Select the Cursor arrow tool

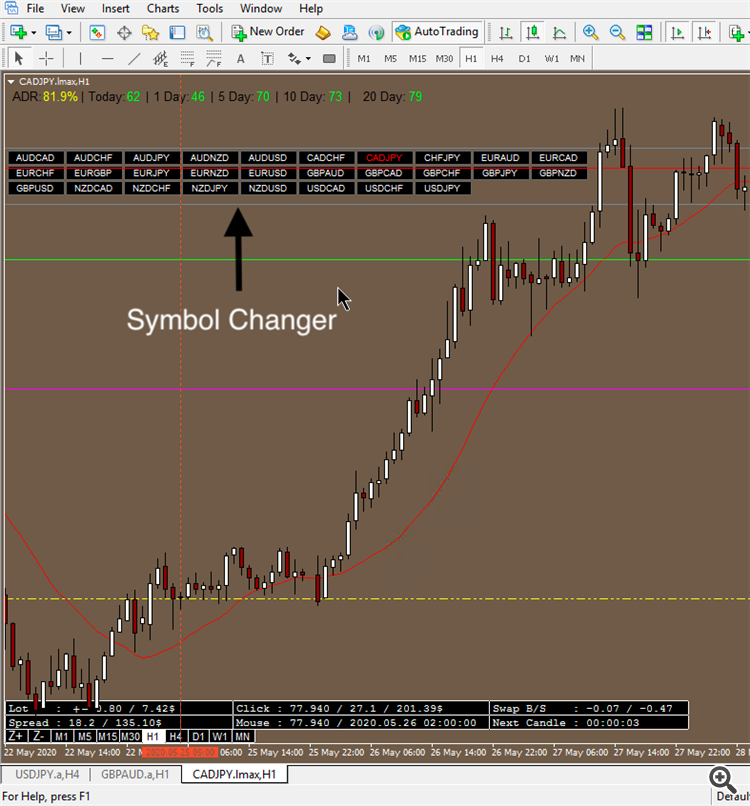click(19, 58)
